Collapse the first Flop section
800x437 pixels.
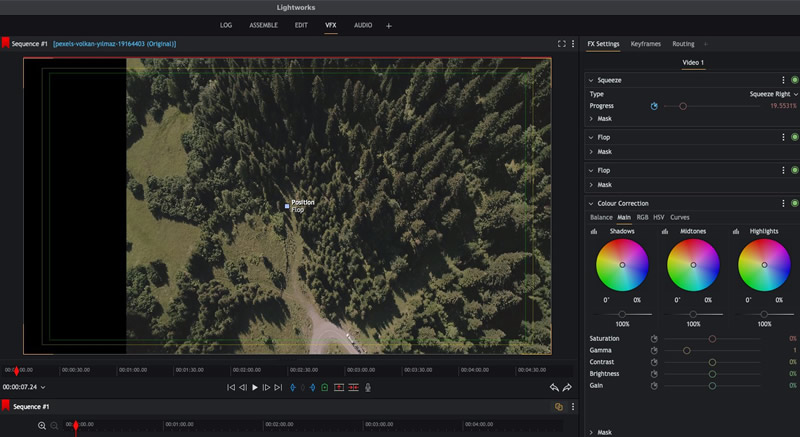coord(591,137)
